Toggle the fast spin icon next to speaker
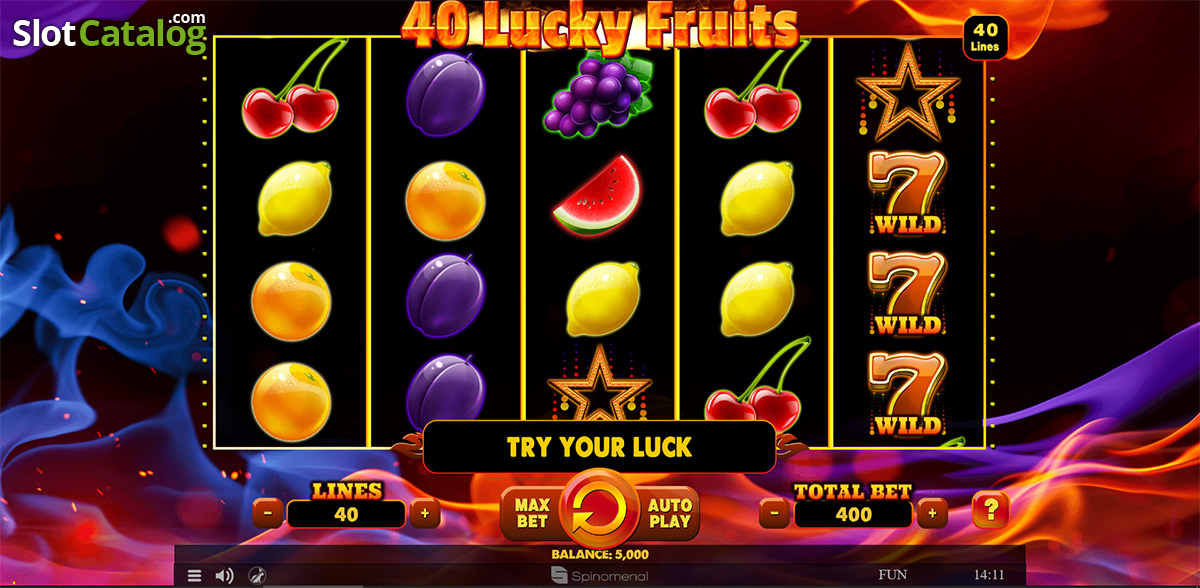 256,575
